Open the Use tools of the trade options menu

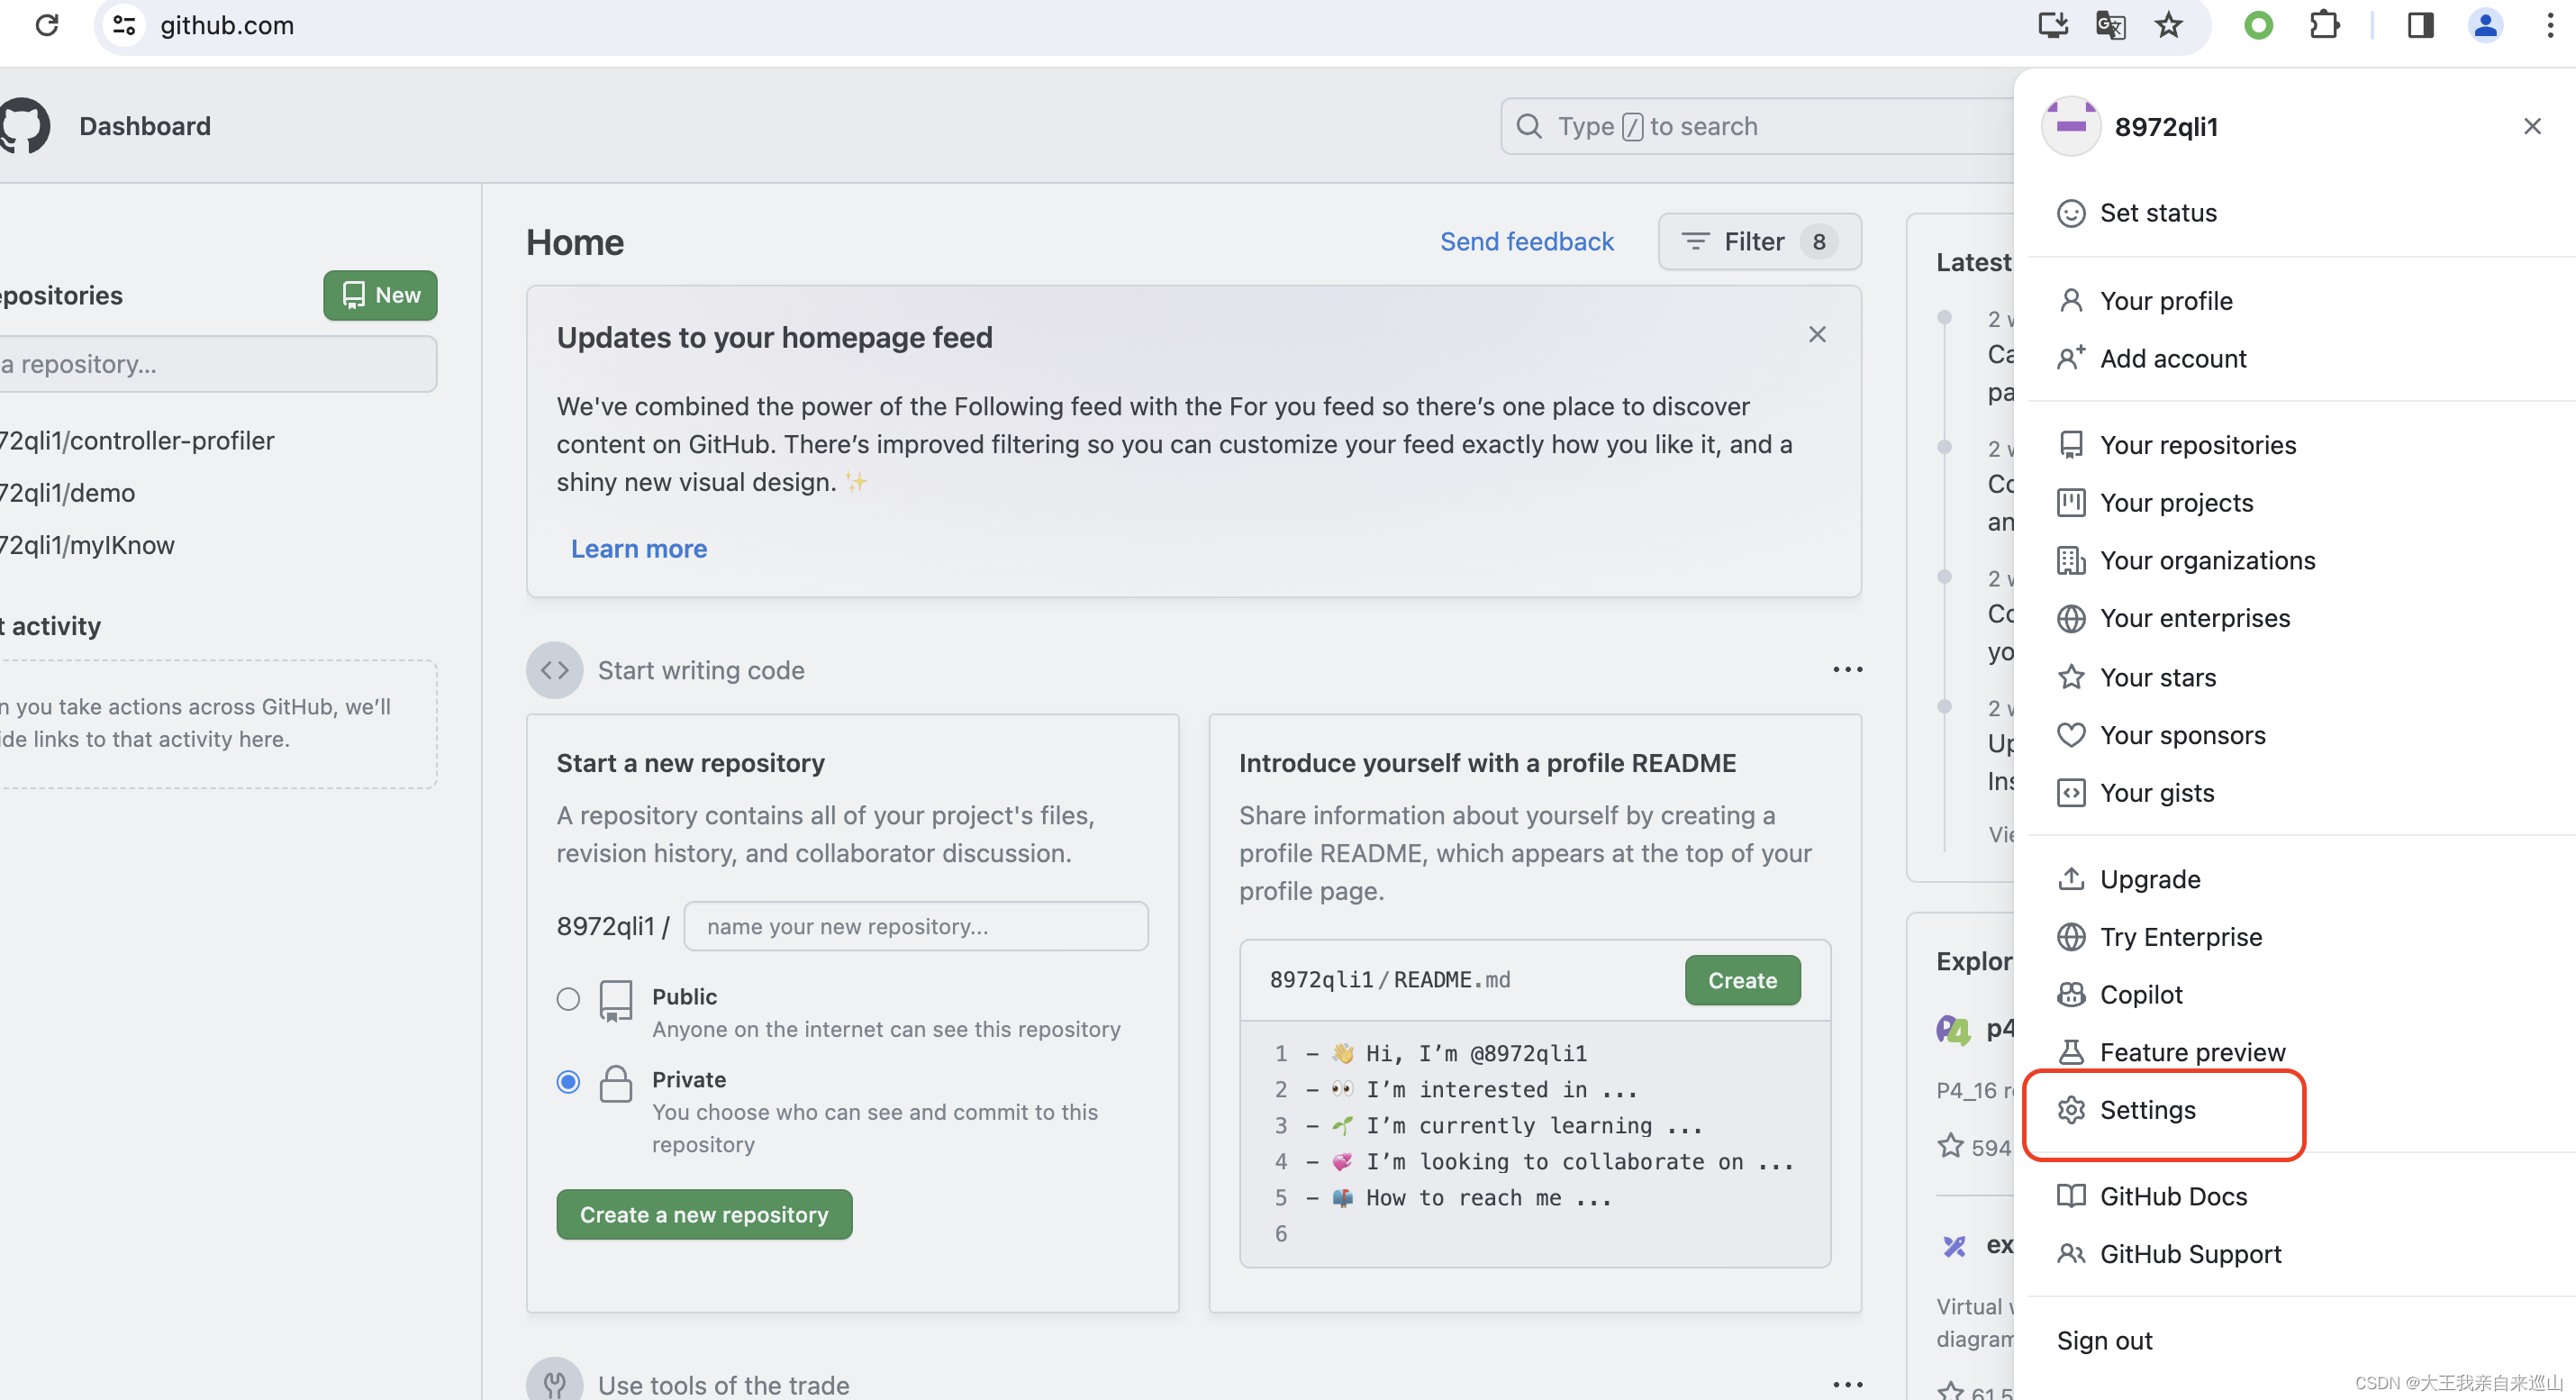1847,1384
